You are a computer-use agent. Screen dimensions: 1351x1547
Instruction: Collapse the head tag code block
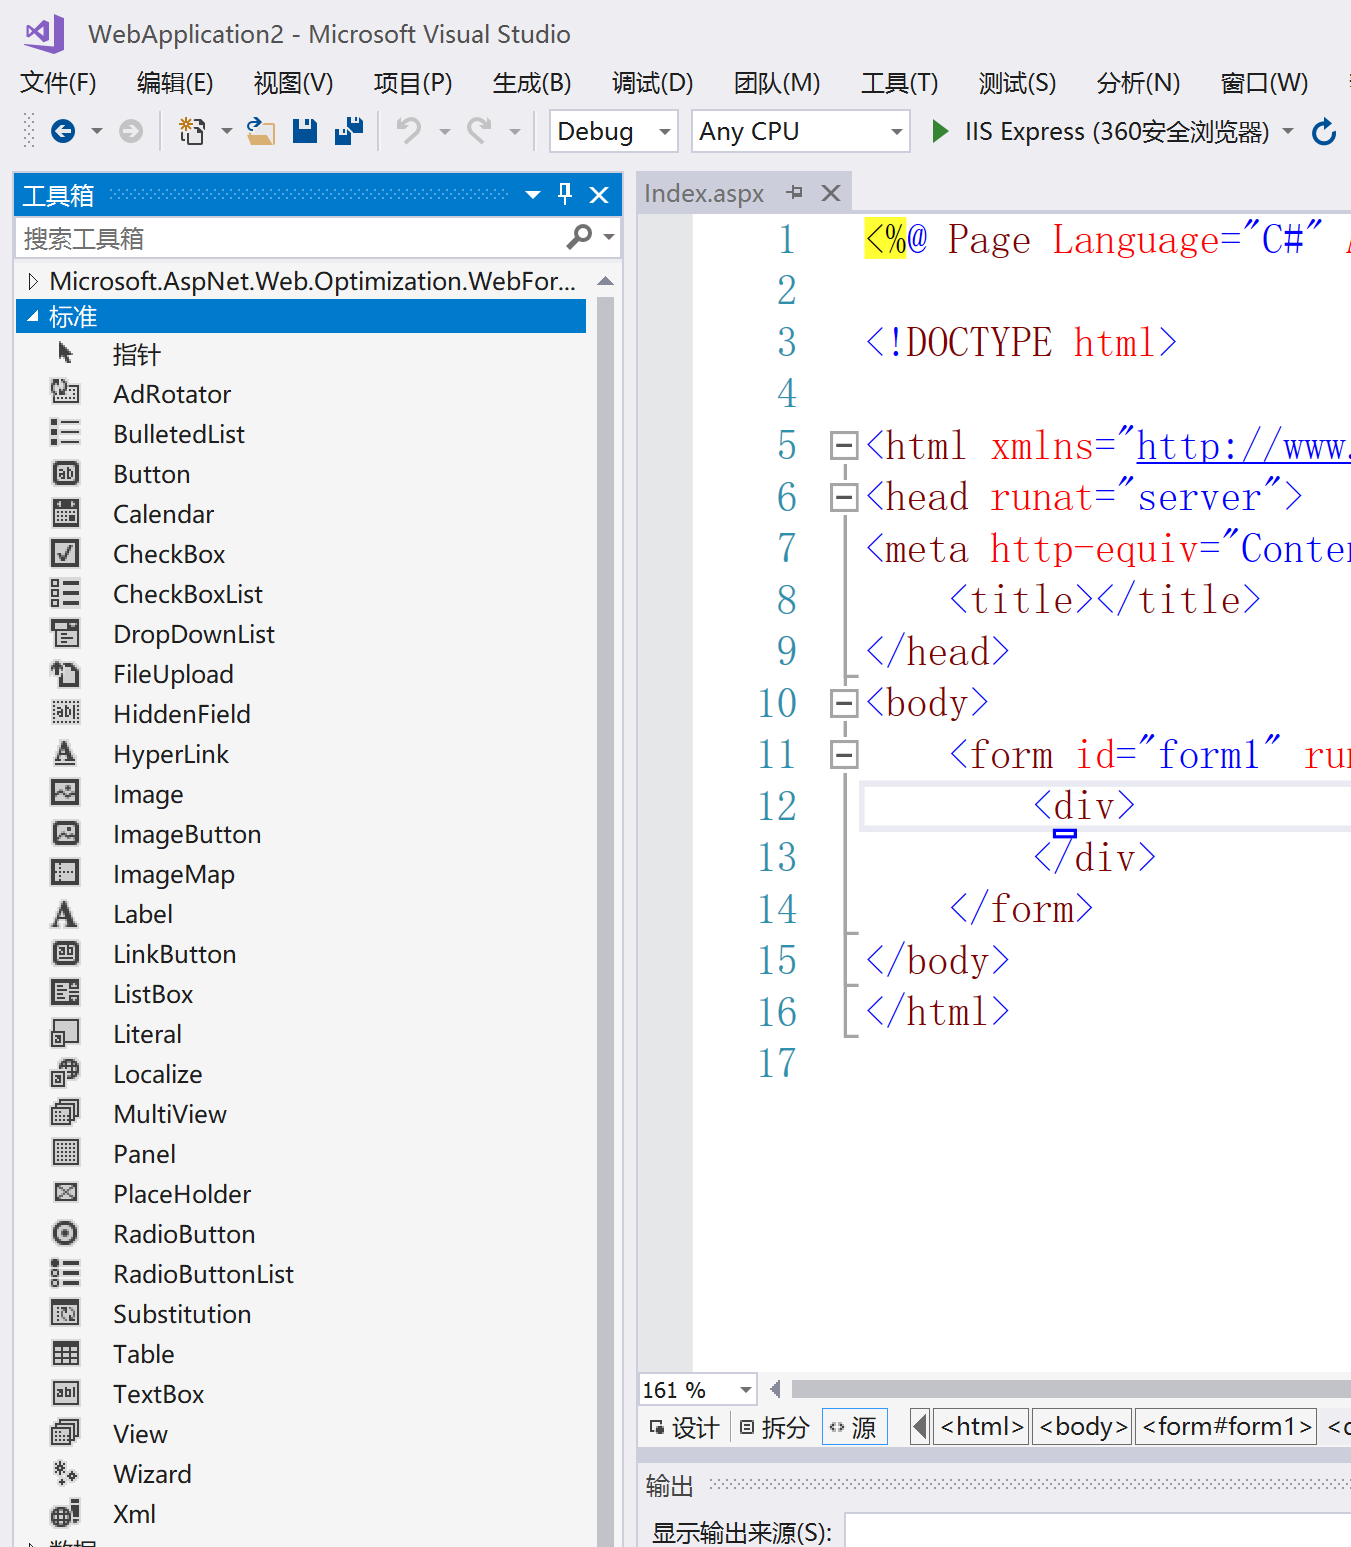(x=844, y=497)
